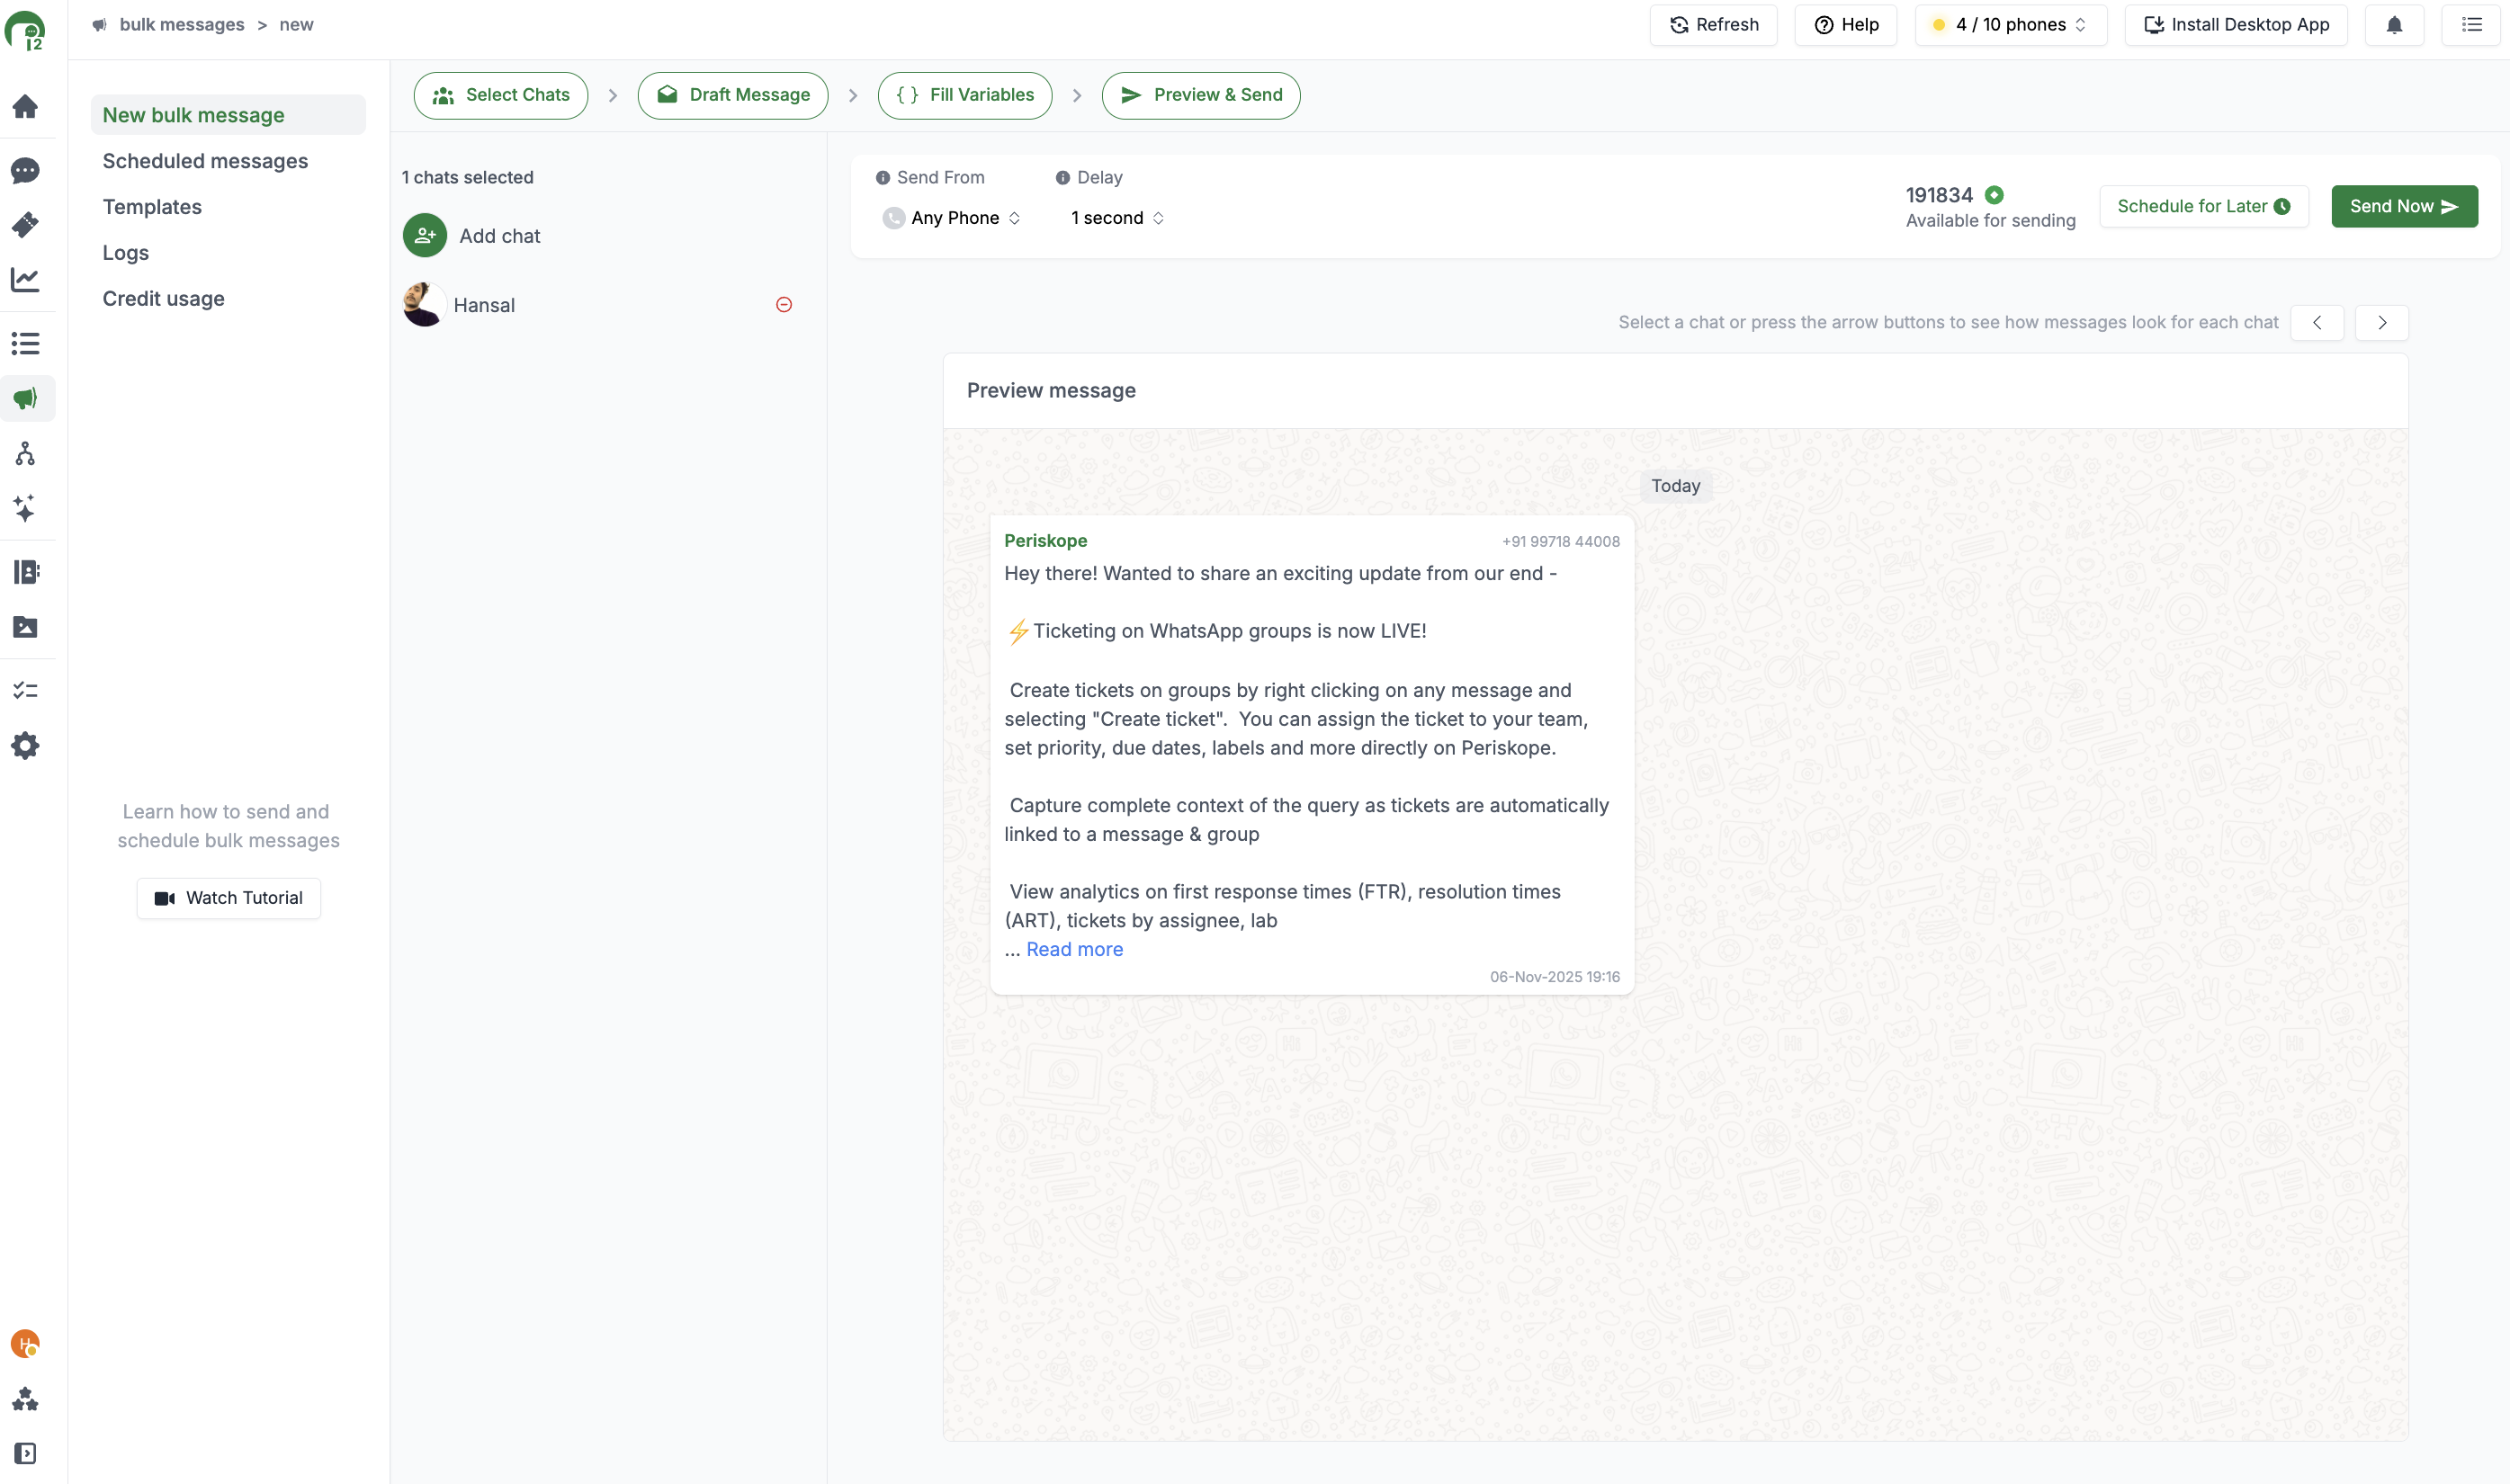The image size is (2510, 1484).
Task: Click the green credits indicator beside 191834
Action: (1994, 195)
